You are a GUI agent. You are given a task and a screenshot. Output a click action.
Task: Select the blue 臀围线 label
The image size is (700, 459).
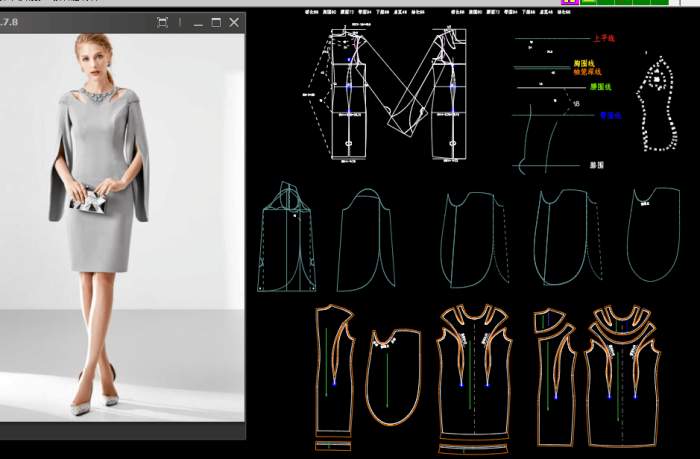pos(610,116)
